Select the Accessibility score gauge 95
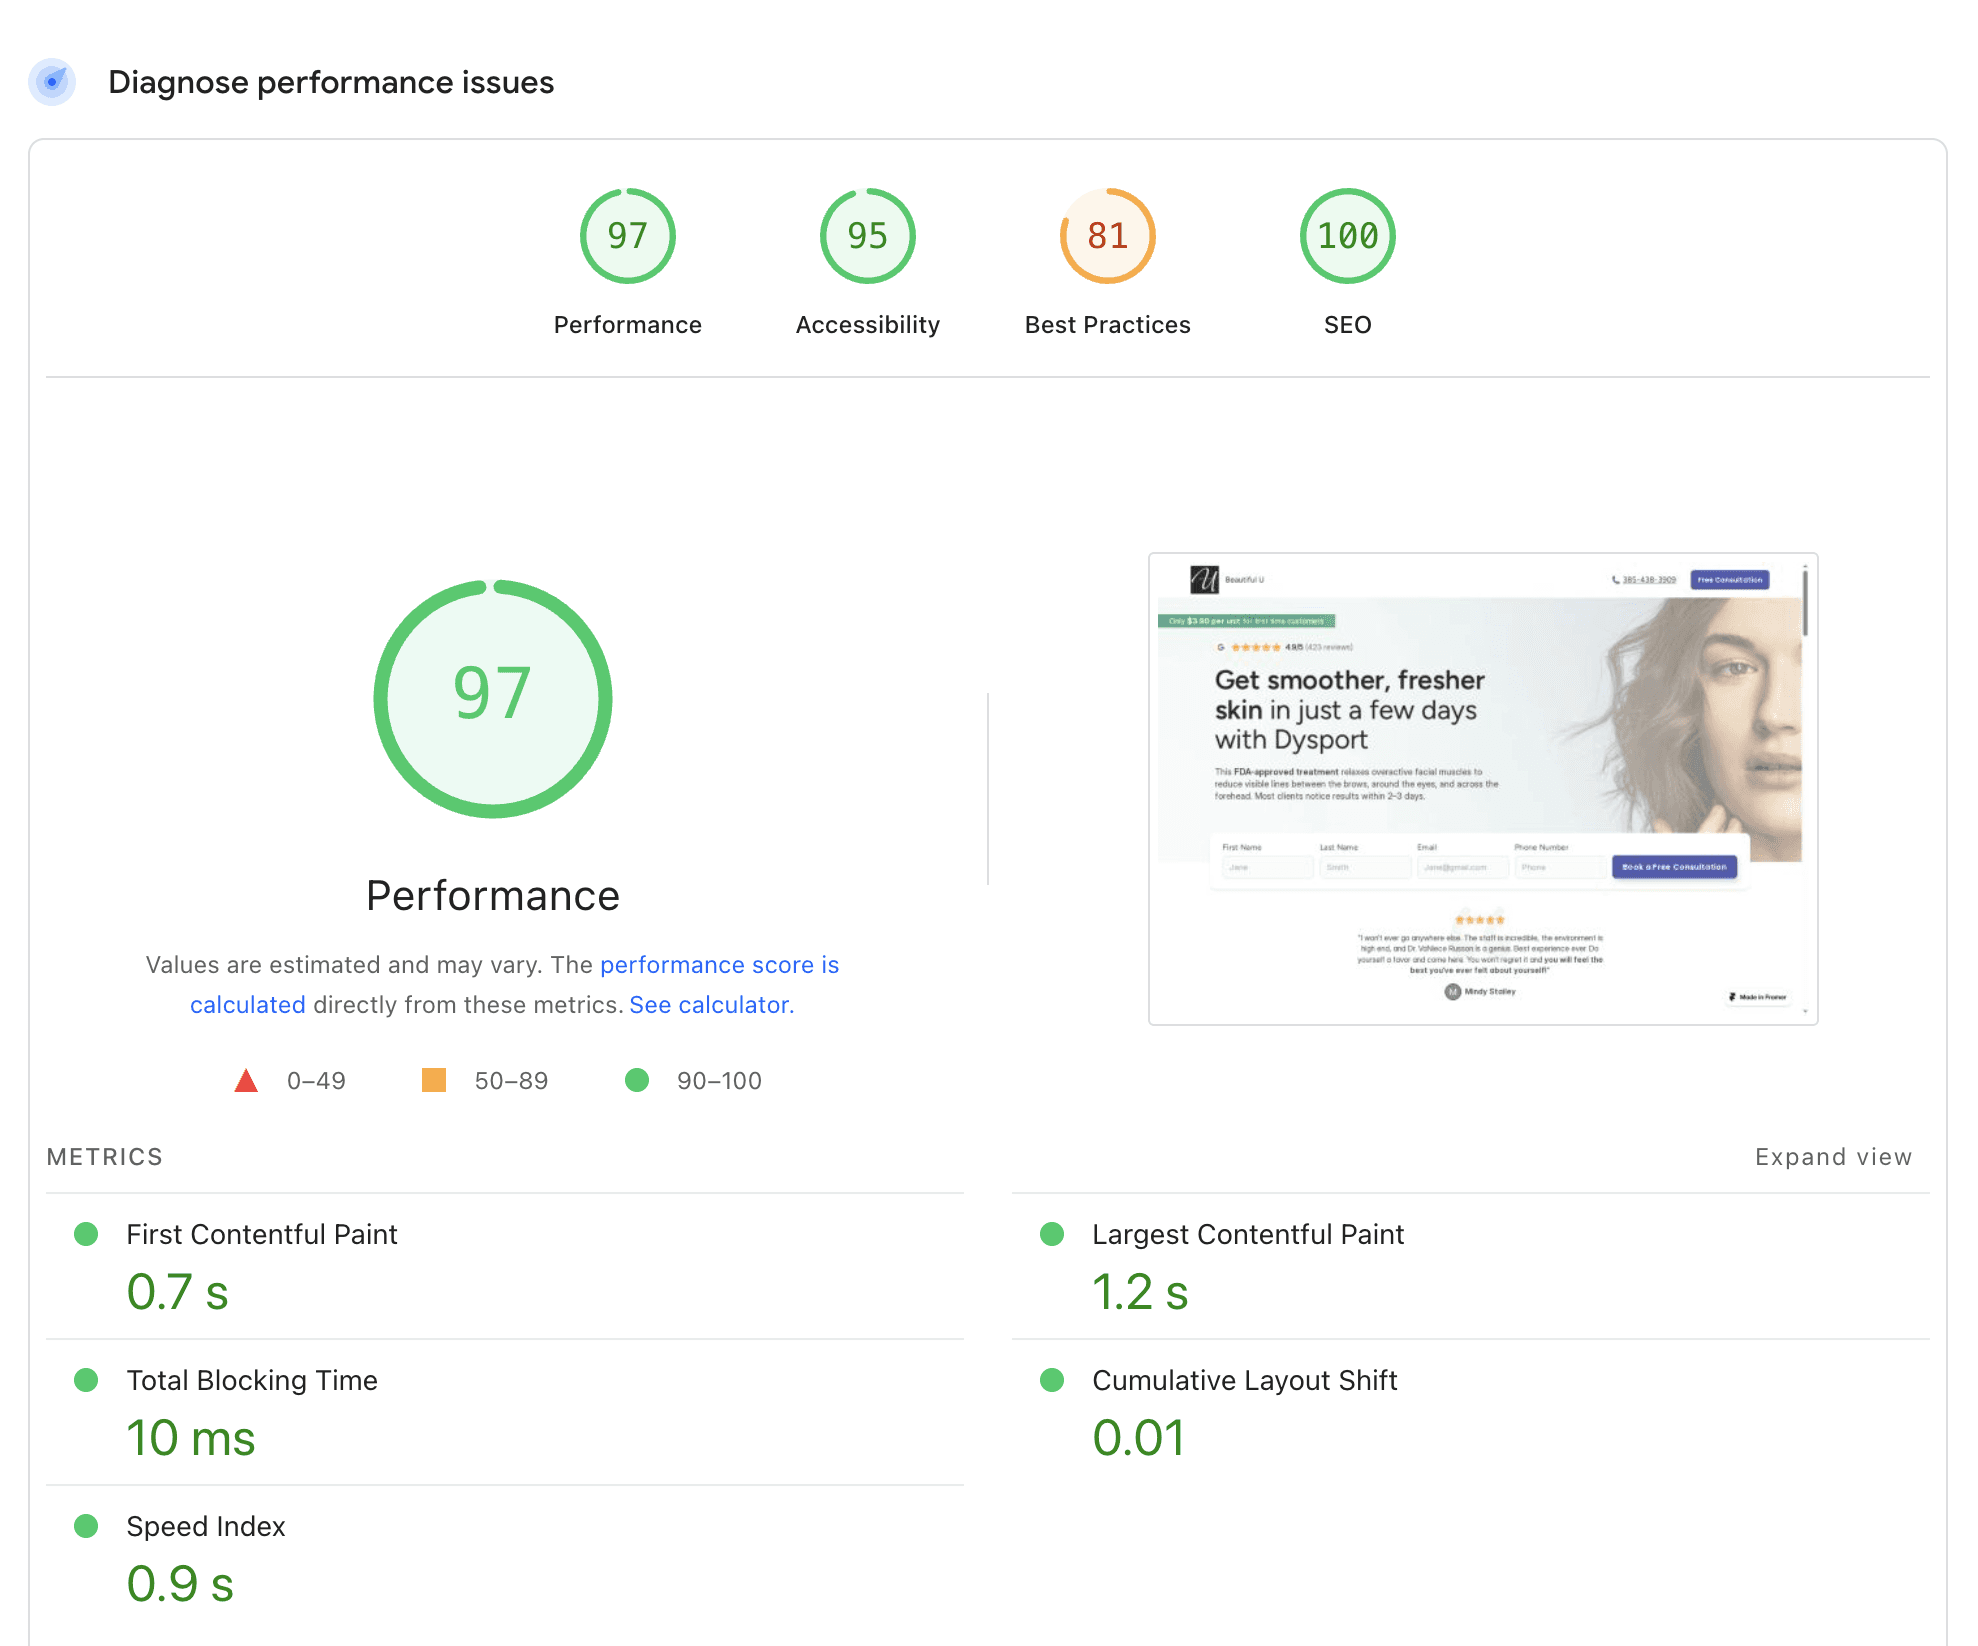Viewport: 1978px width, 1646px height. coord(867,236)
